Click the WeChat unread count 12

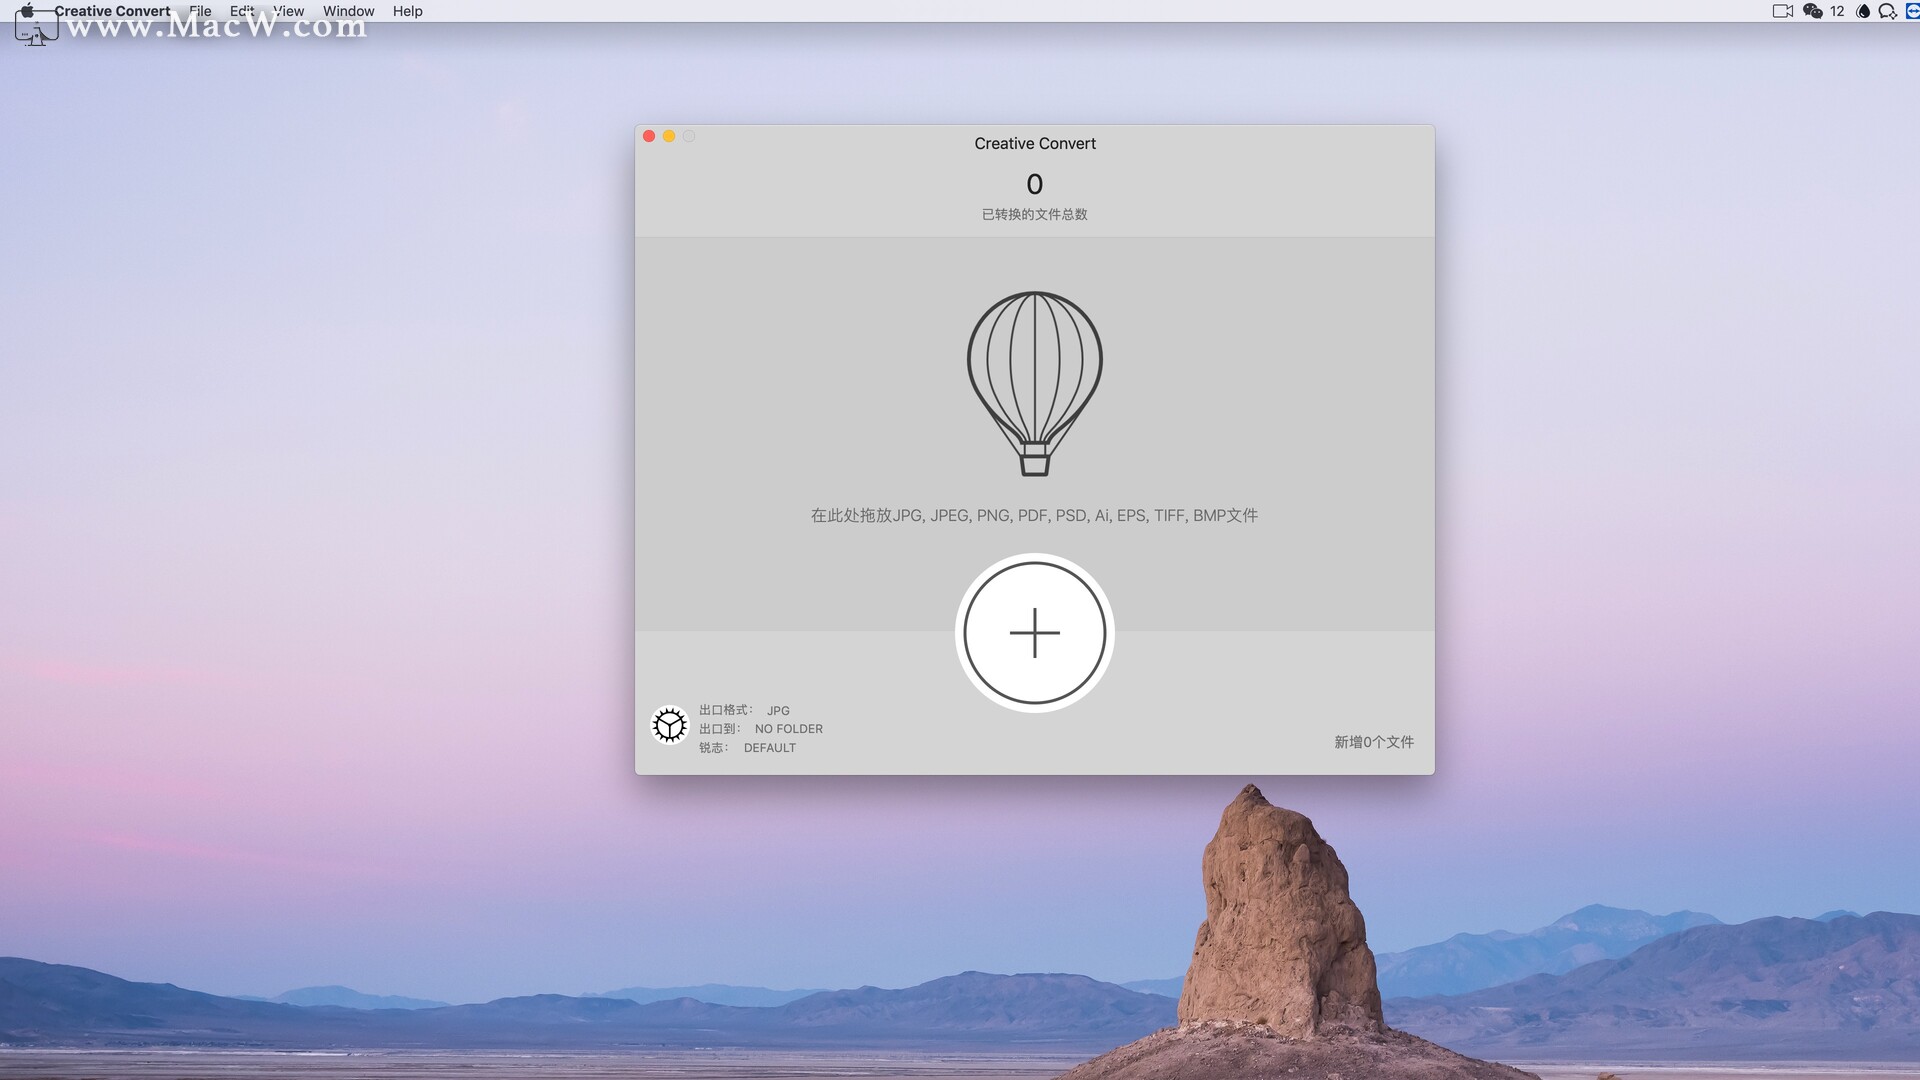coord(1837,11)
